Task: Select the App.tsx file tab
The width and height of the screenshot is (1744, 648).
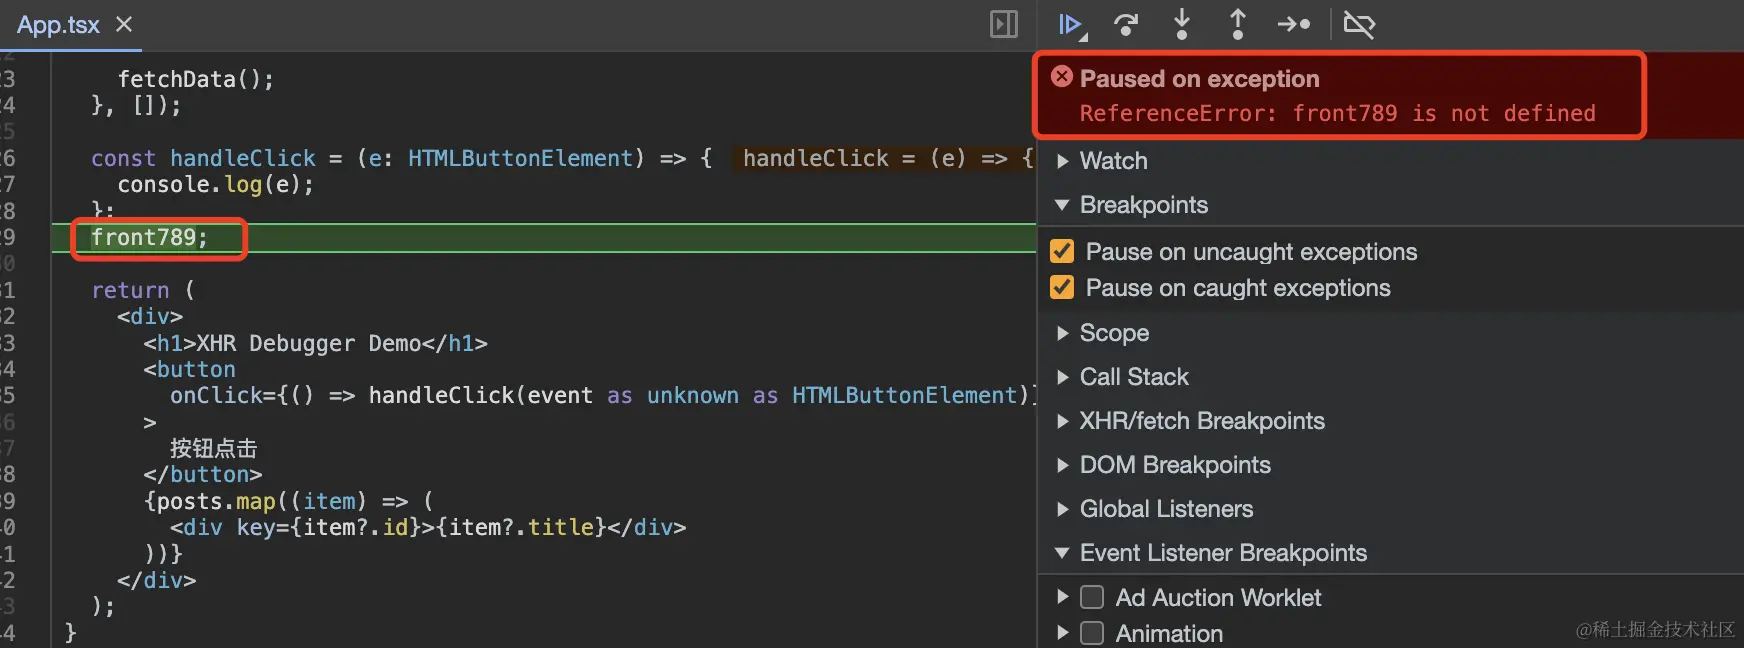Action: click(x=58, y=25)
